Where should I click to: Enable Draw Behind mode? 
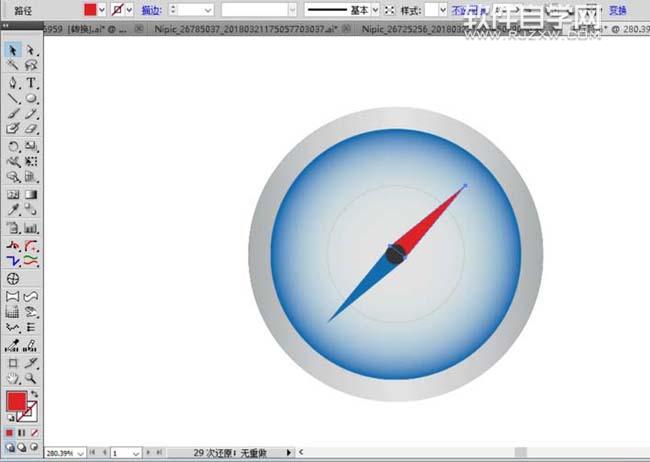click(x=22, y=447)
